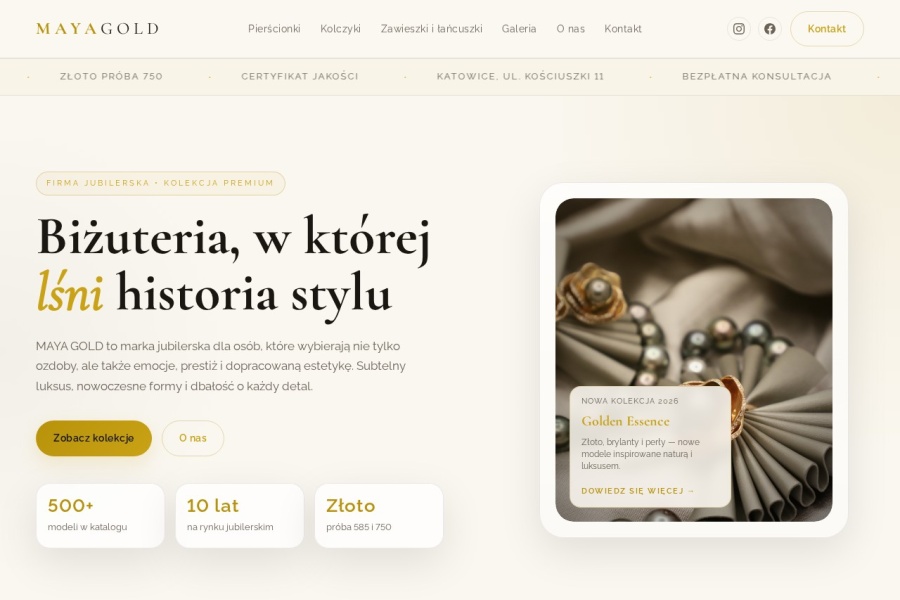
Task: Open the Pierścionki menu item
Action: click(x=274, y=29)
